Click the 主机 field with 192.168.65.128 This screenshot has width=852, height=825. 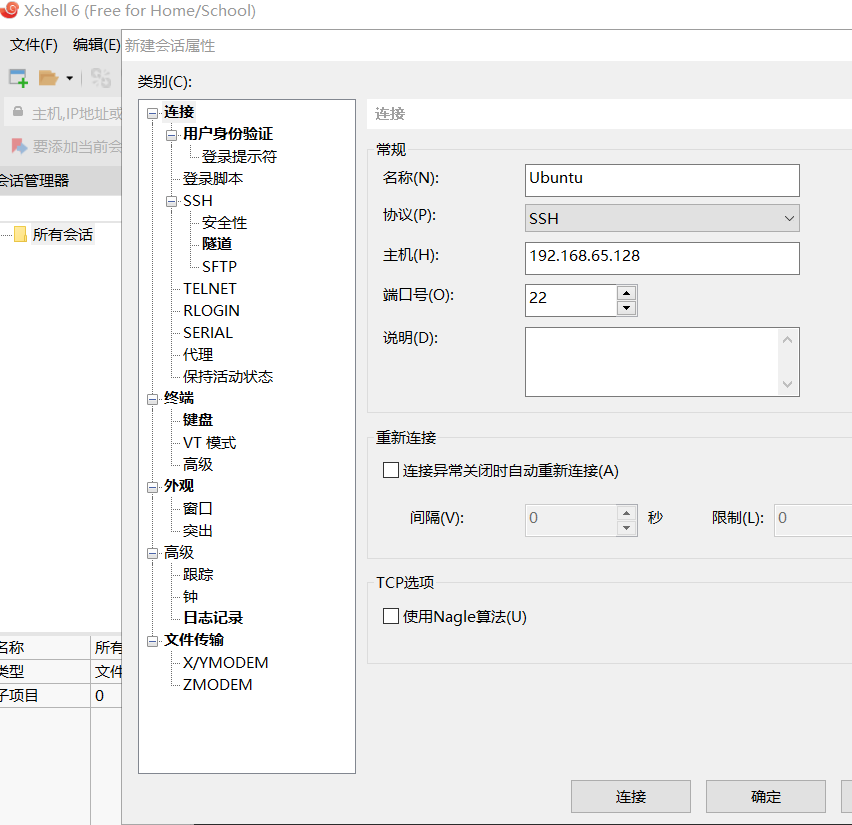coord(662,258)
